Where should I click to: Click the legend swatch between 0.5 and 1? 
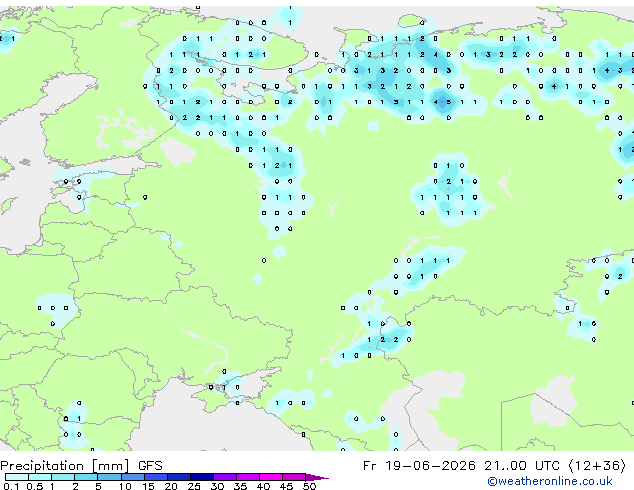(x=40, y=477)
